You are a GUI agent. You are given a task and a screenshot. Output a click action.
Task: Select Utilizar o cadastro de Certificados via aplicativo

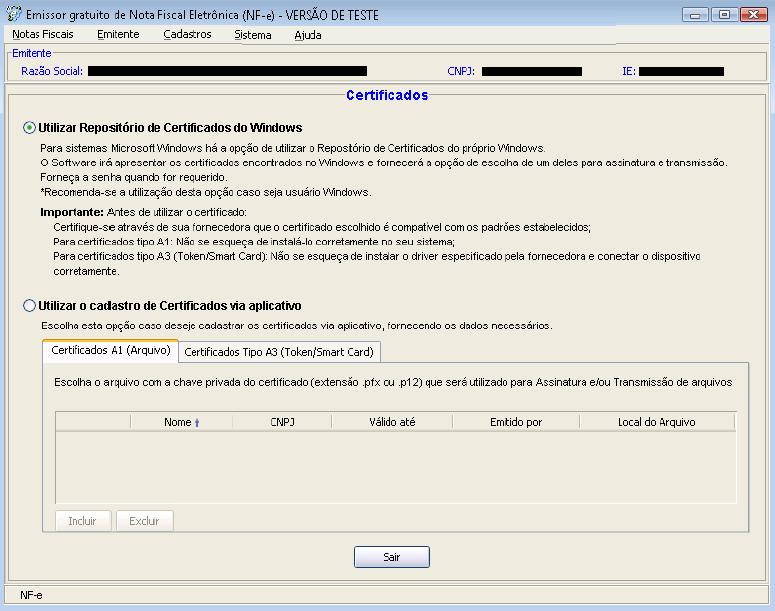pyautogui.click(x=29, y=306)
